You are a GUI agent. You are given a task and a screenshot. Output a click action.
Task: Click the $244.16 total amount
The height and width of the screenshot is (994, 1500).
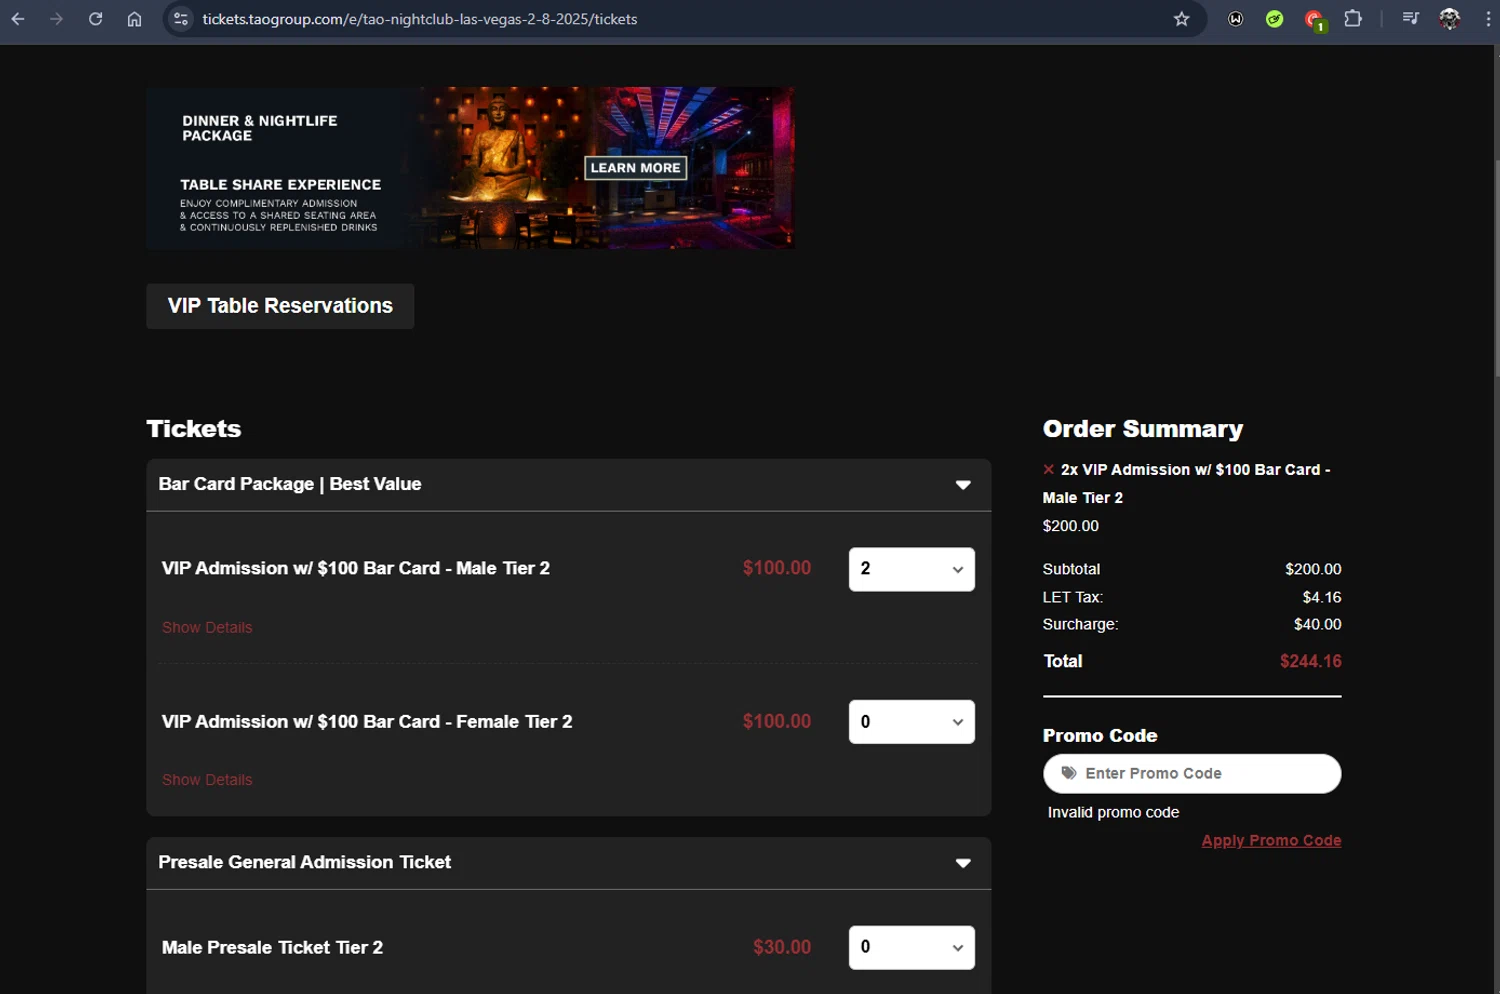pyautogui.click(x=1310, y=661)
